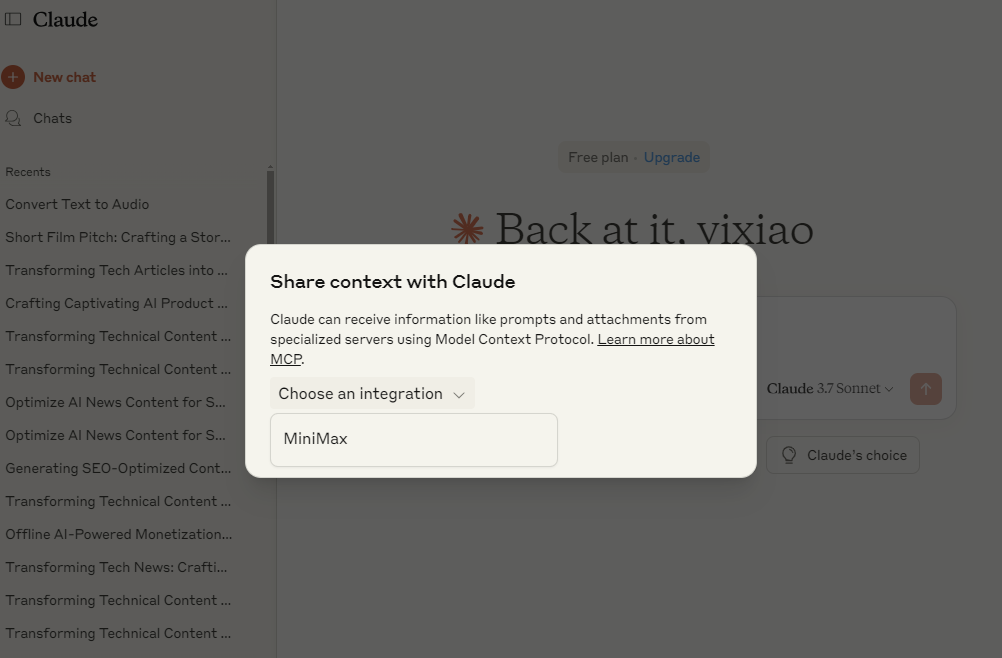Click the Upgrade plan link
This screenshot has height=658, width=1002.
671,157
